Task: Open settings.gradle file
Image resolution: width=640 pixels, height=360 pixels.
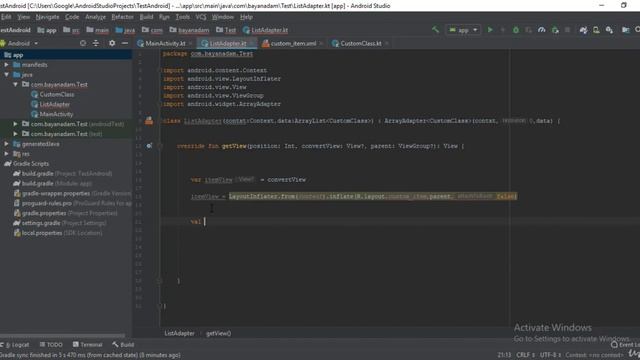Action: (60, 223)
